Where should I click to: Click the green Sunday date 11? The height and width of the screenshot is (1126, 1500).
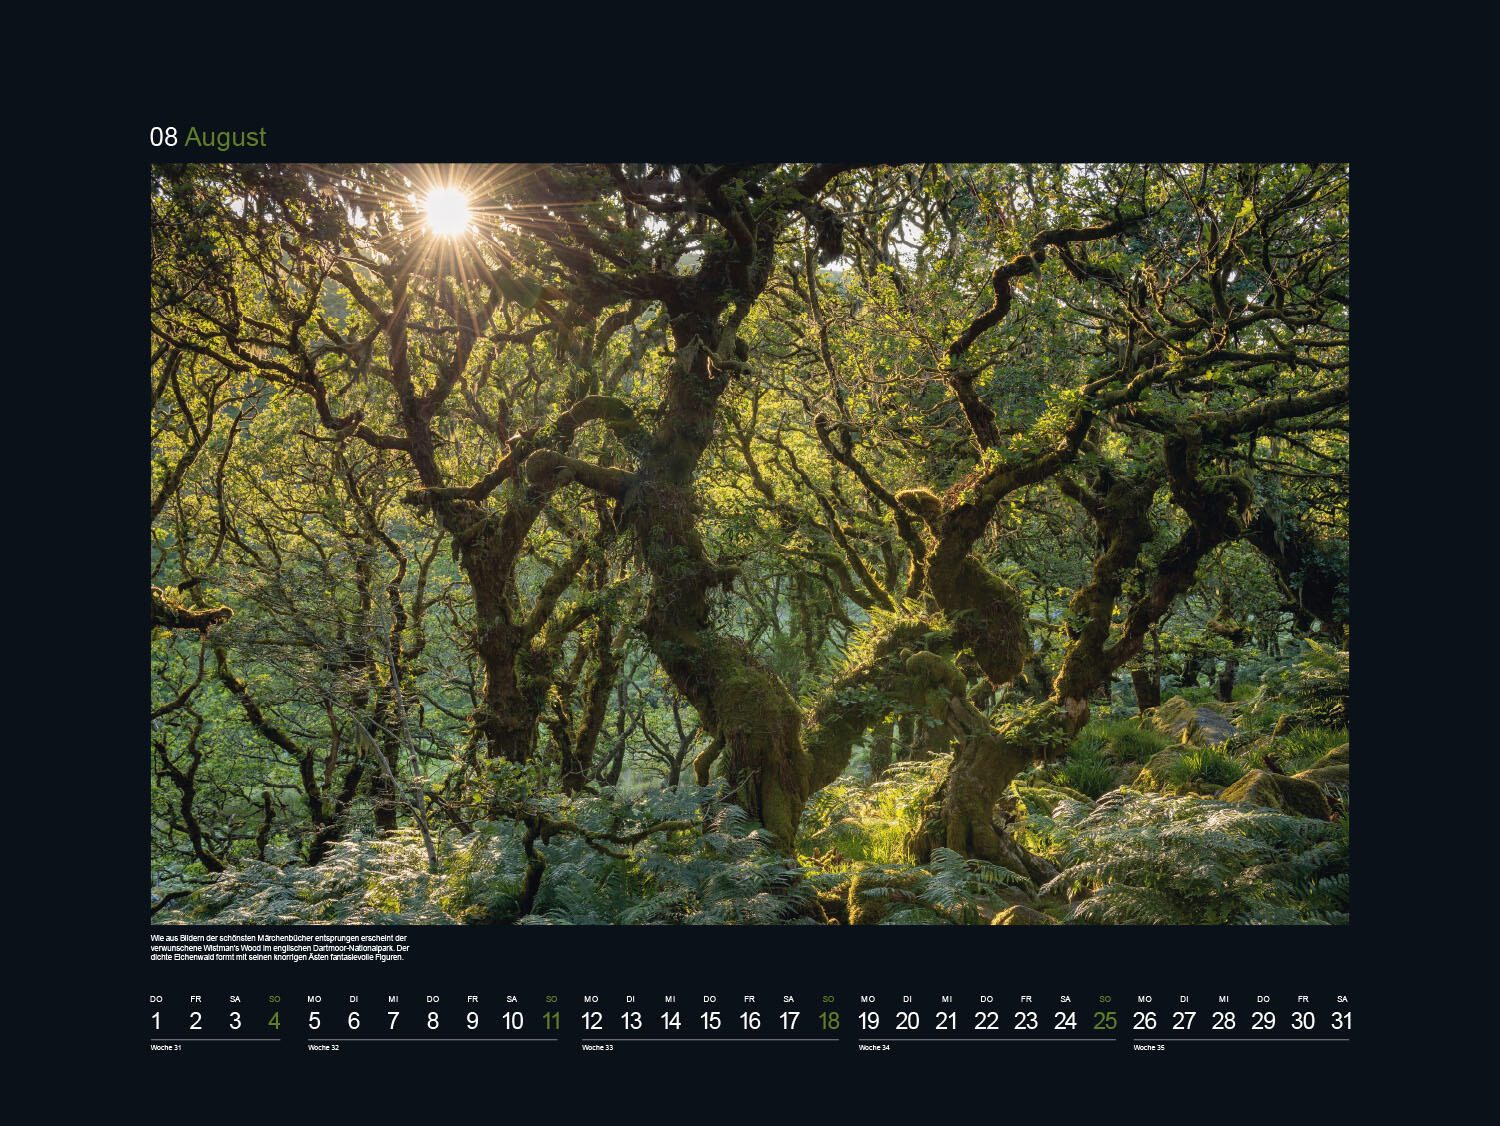551,1021
